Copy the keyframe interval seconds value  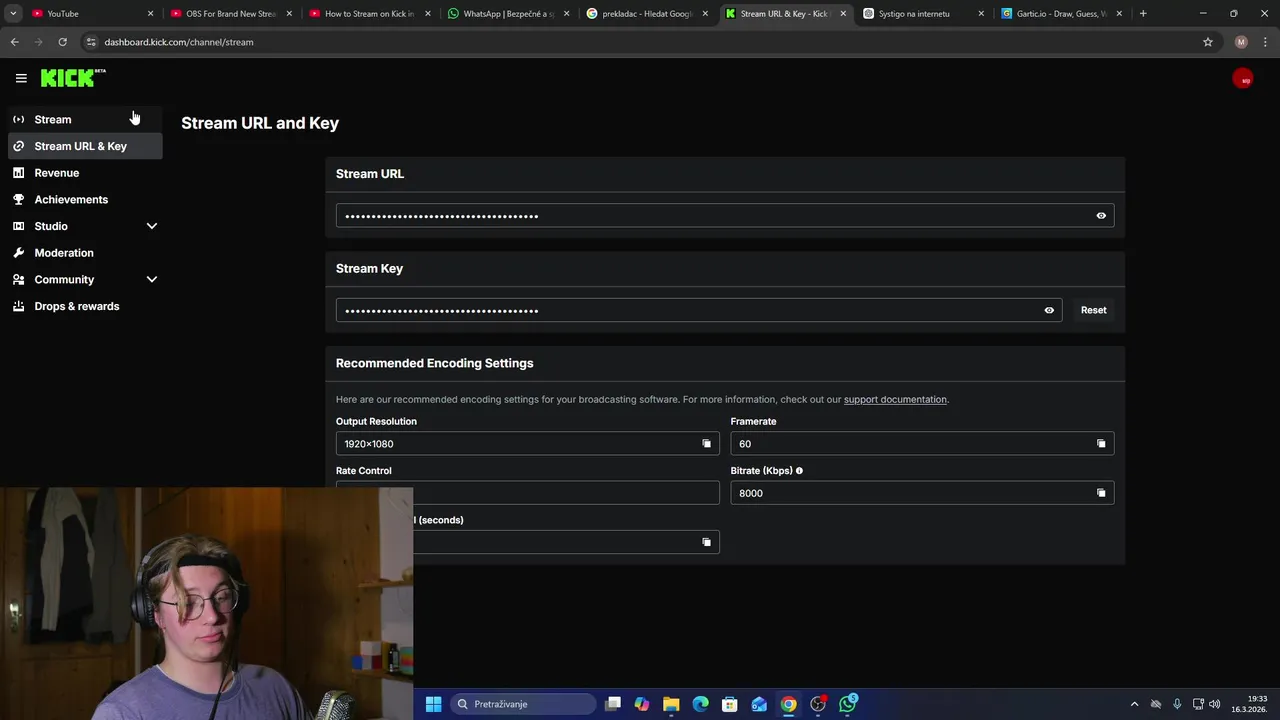(706, 542)
